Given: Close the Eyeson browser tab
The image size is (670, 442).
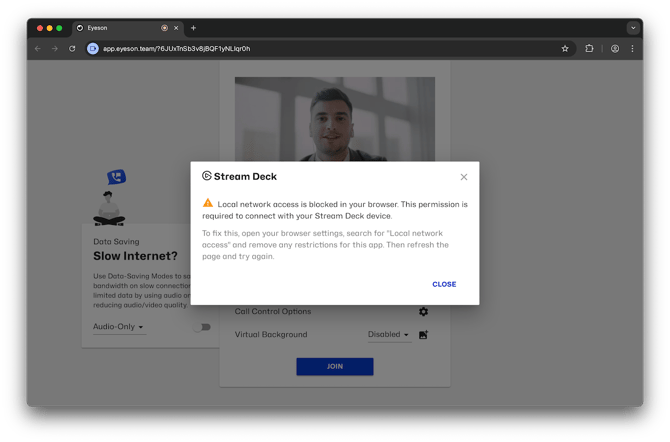Looking at the screenshot, I should tap(176, 28).
